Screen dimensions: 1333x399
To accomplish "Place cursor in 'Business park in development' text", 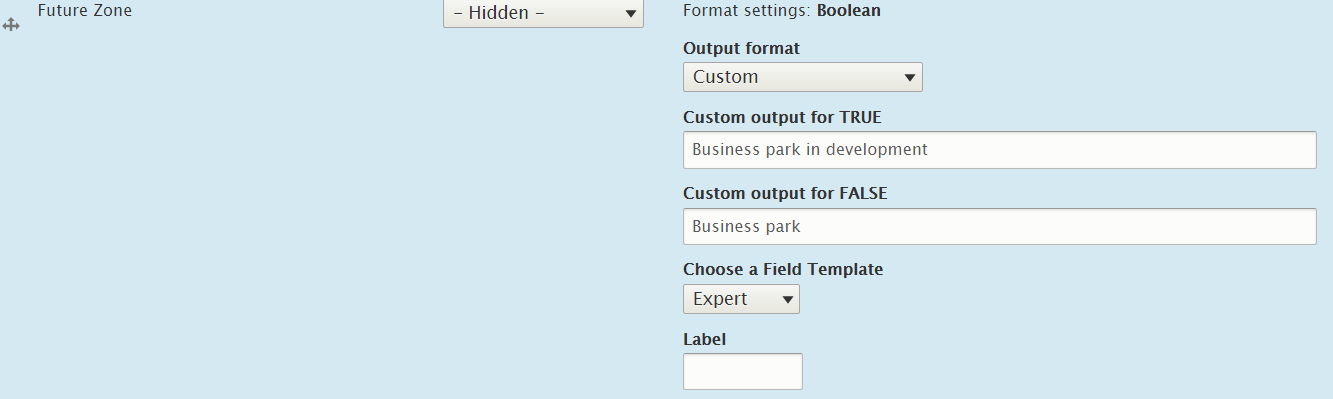I will 810,150.
